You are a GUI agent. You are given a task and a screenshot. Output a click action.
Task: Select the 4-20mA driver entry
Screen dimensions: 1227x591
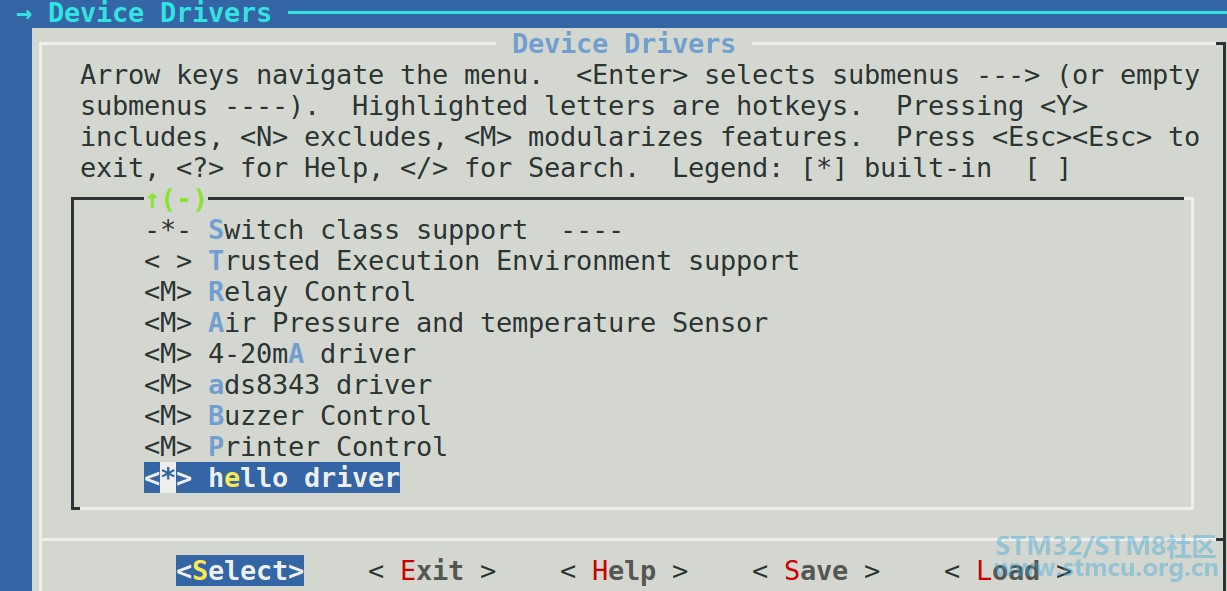(312, 354)
